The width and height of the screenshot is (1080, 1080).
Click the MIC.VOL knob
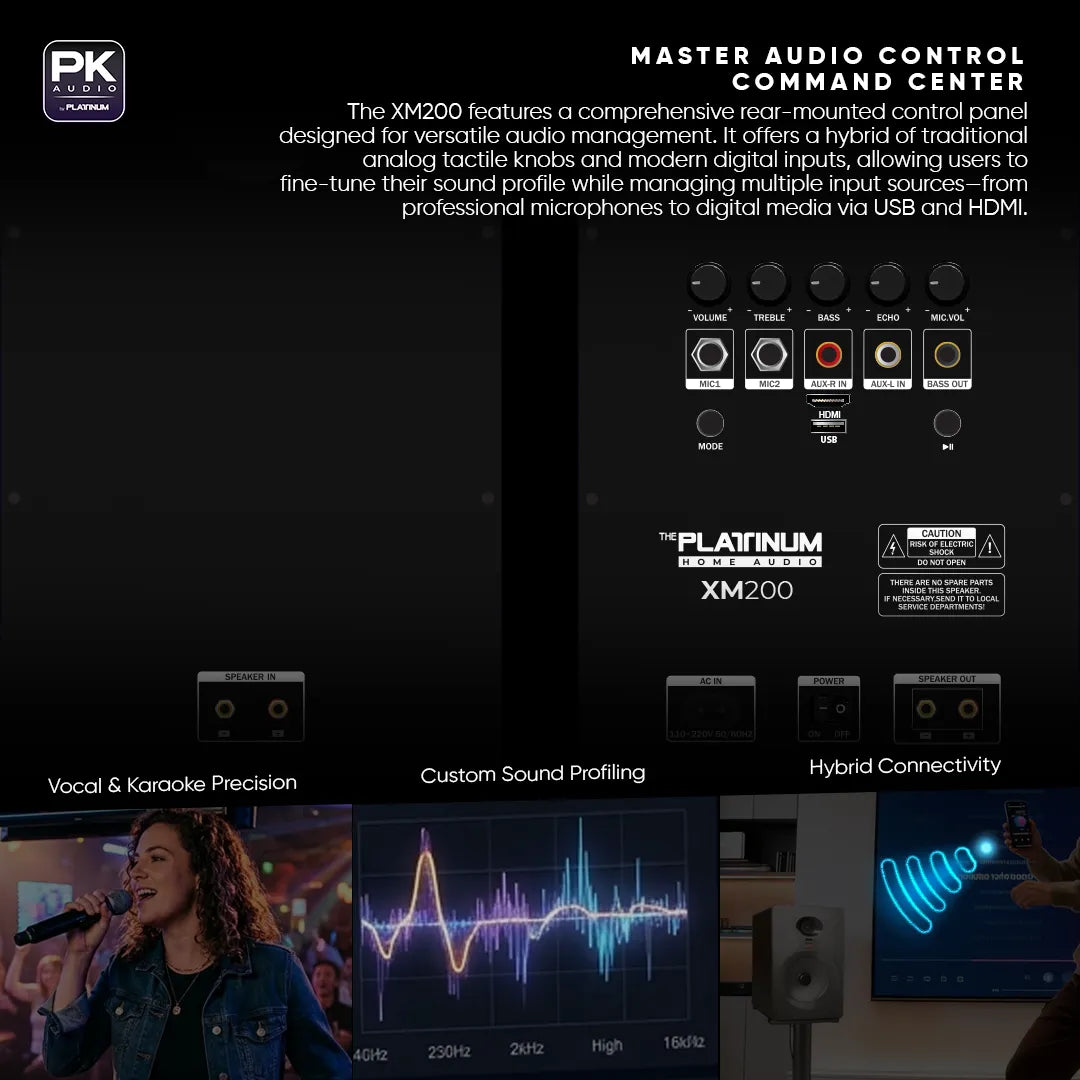[x=947, y=283]
